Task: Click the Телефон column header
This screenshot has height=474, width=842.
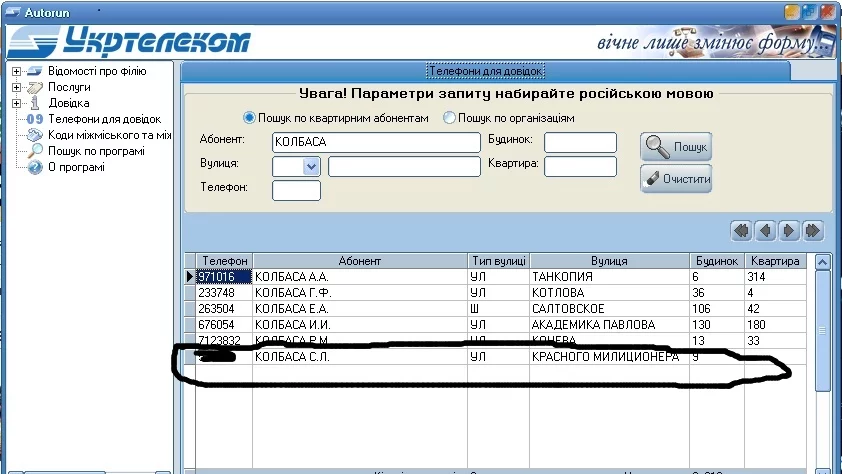Action: pyautogui.click(x=224, y=261)
